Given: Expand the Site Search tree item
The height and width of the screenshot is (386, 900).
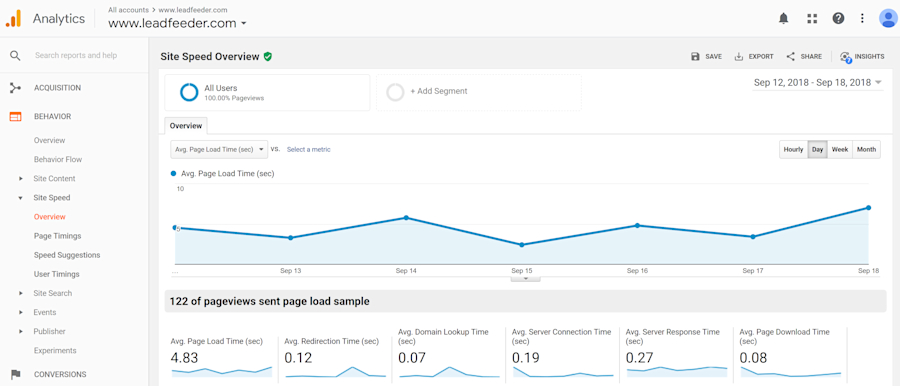Looking at the screenshot, I should click(21, 294).
